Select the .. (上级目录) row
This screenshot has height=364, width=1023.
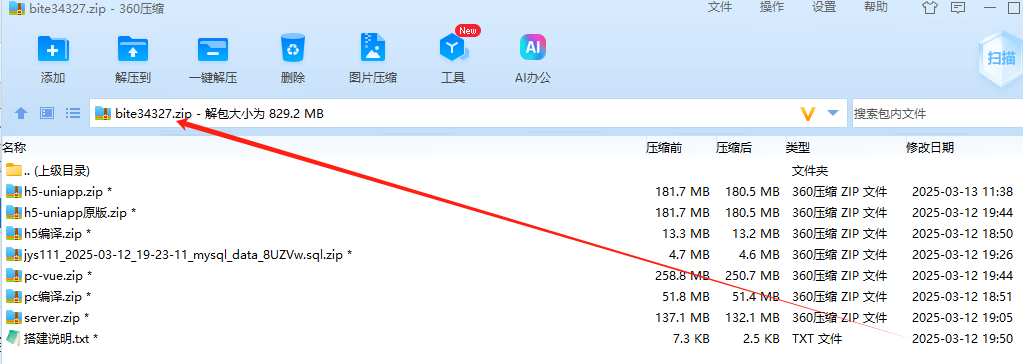(512, 171)
